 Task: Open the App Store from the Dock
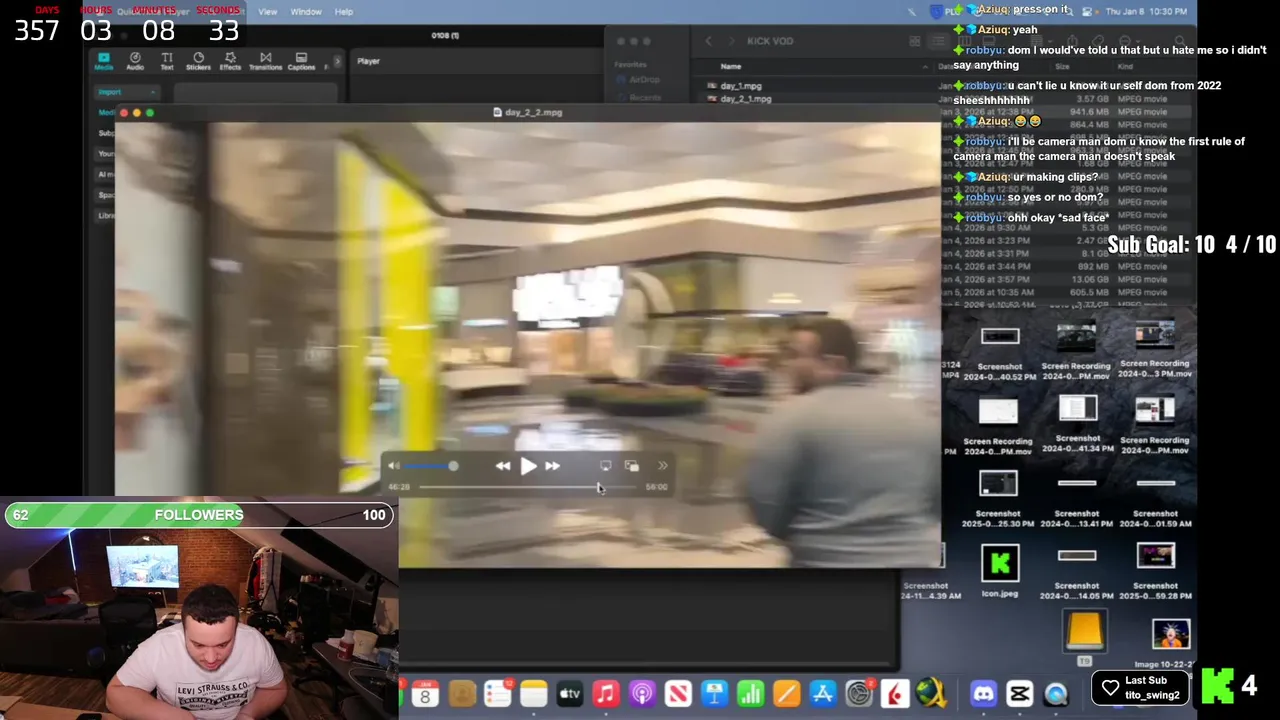[x=822, y=693]
